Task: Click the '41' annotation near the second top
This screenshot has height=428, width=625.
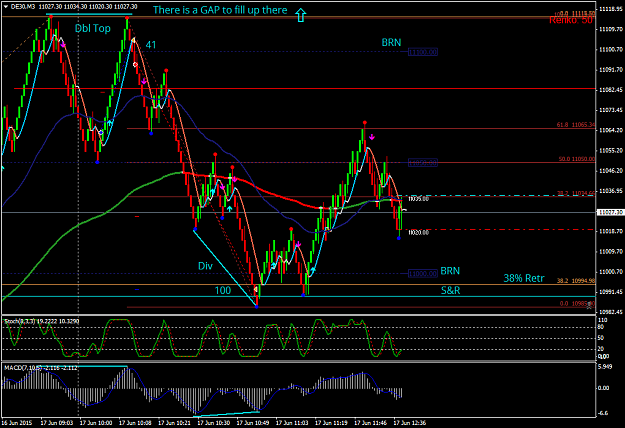Action: tap(151, 45)
